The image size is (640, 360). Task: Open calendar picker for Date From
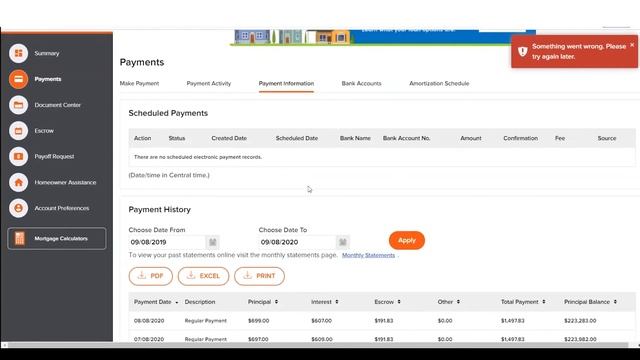point(213,242)
